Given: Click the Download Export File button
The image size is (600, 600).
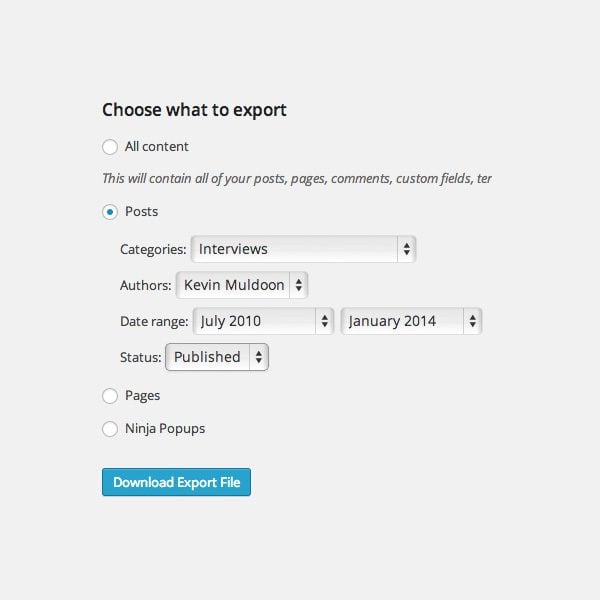Looking at the screenshot, I should (176, 482).
